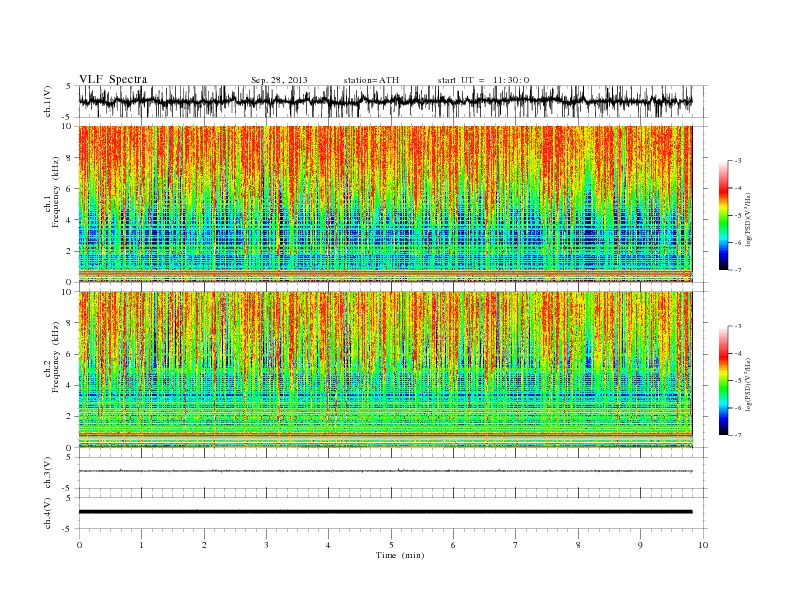Click the "3" tick label on the time axis
Viewport: 792px width, 612px height.
click(x=266, y=545)
